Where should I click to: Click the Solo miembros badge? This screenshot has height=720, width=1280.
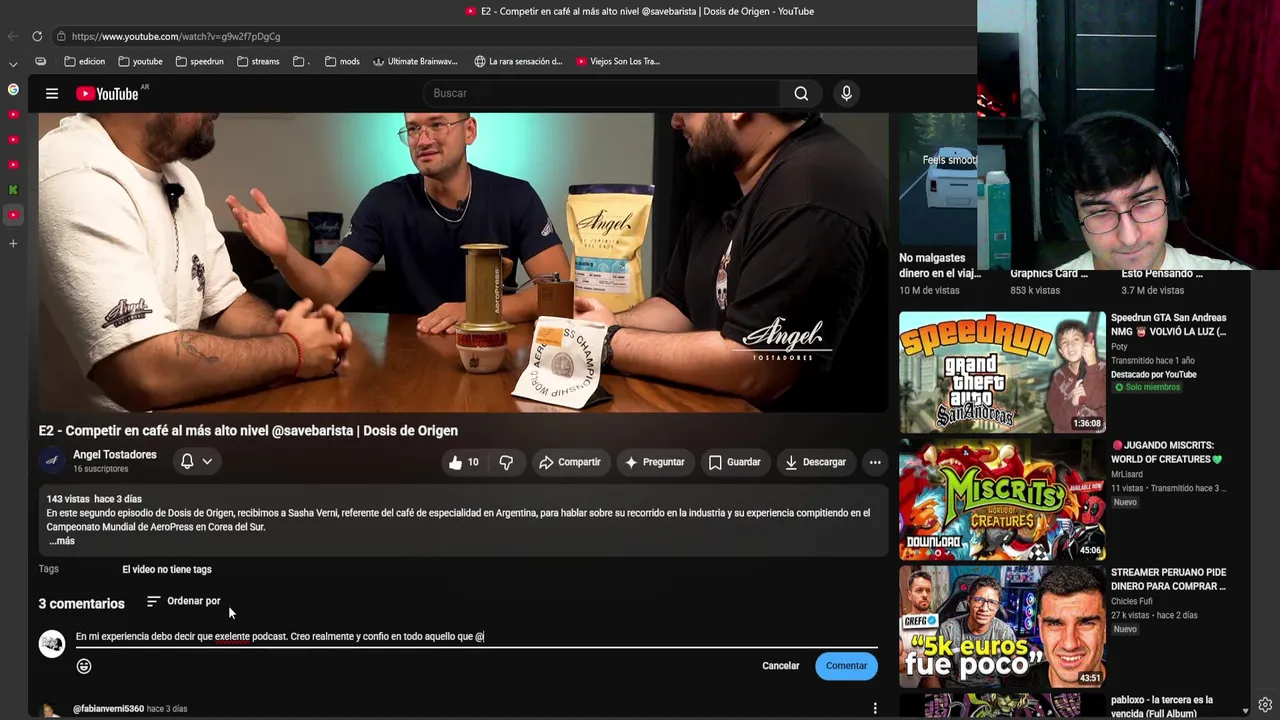click(x=1148, y=387)
